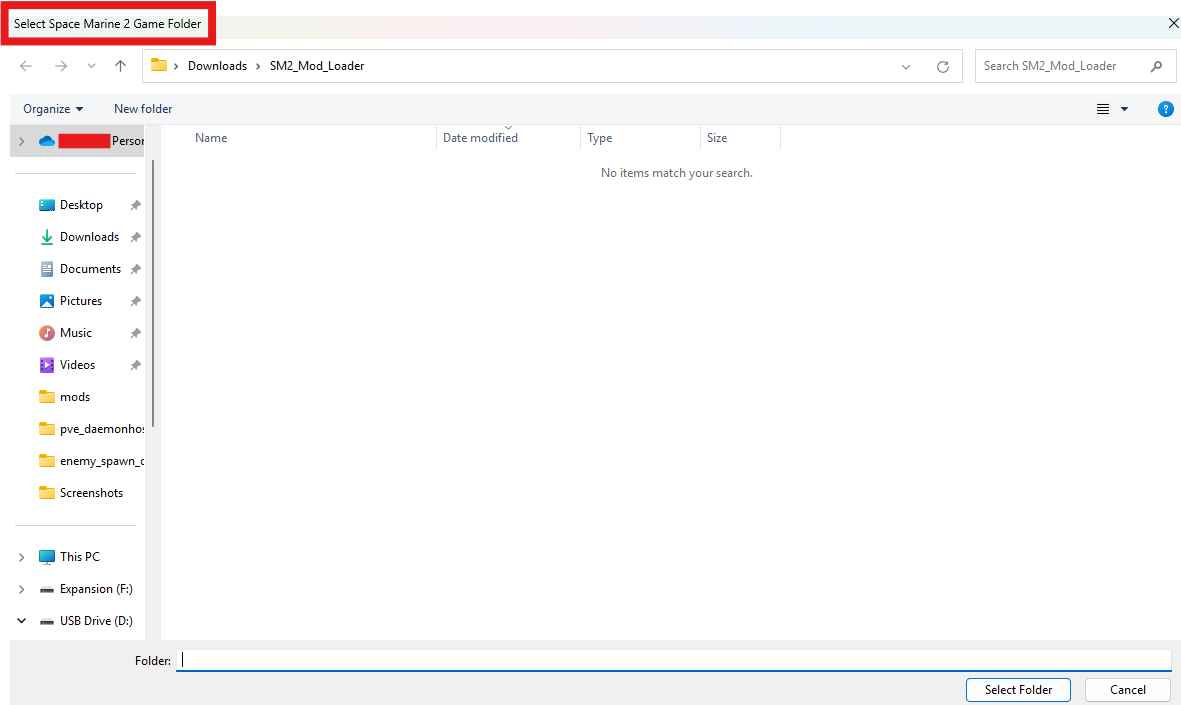This screenshot has height=705, width=1181.
Task: Open Music in the sidebar
Action: (x=75, y=333)
